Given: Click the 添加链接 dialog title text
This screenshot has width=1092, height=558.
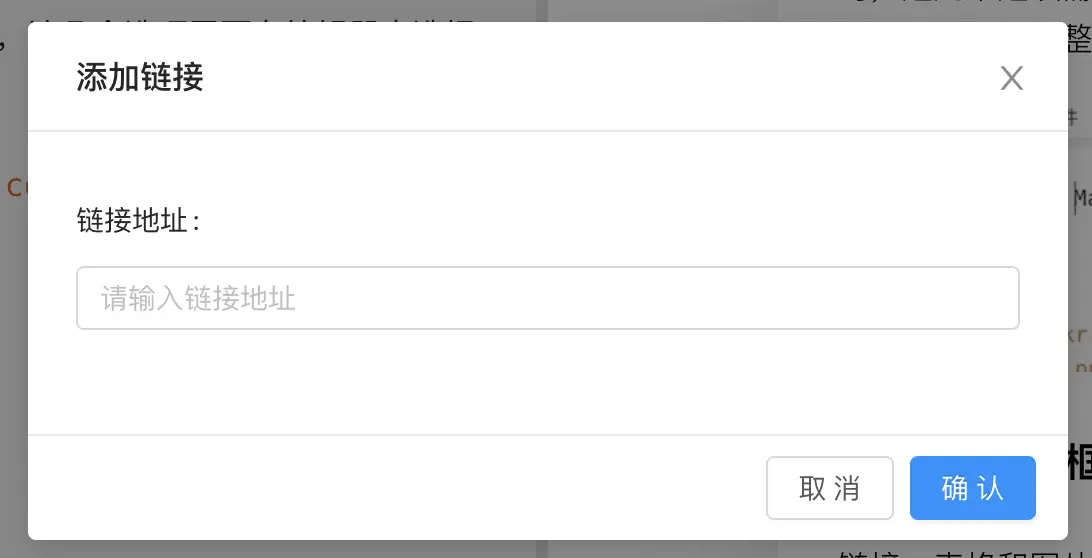Looking at the screenshot, I should [x=140, y=77].
